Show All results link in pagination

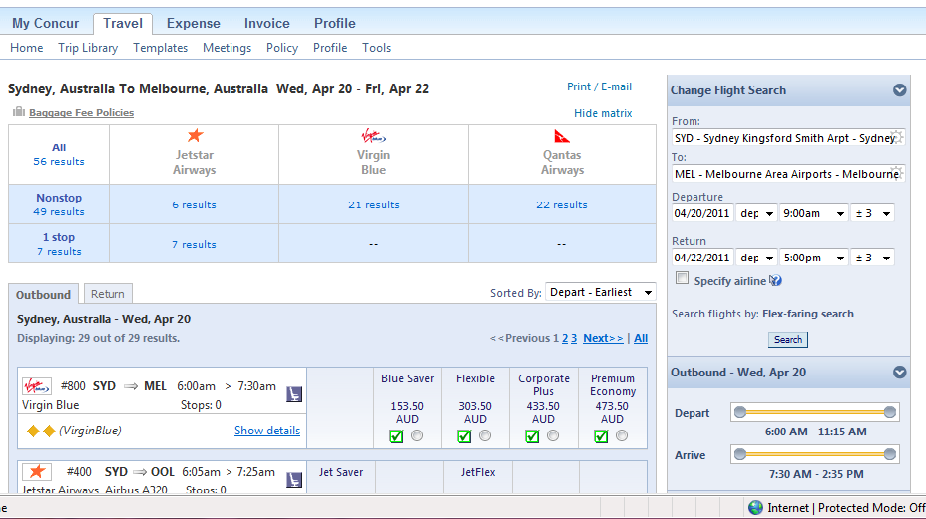click(641, 338)
